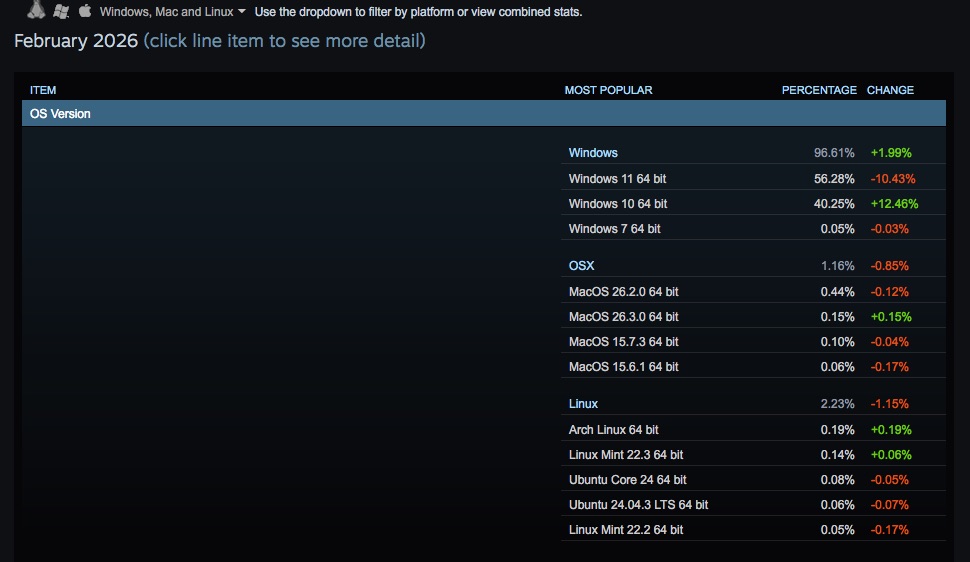Expand the Linux category row
The height and width of the screenshot is (562, 970).
coord(583,404)
